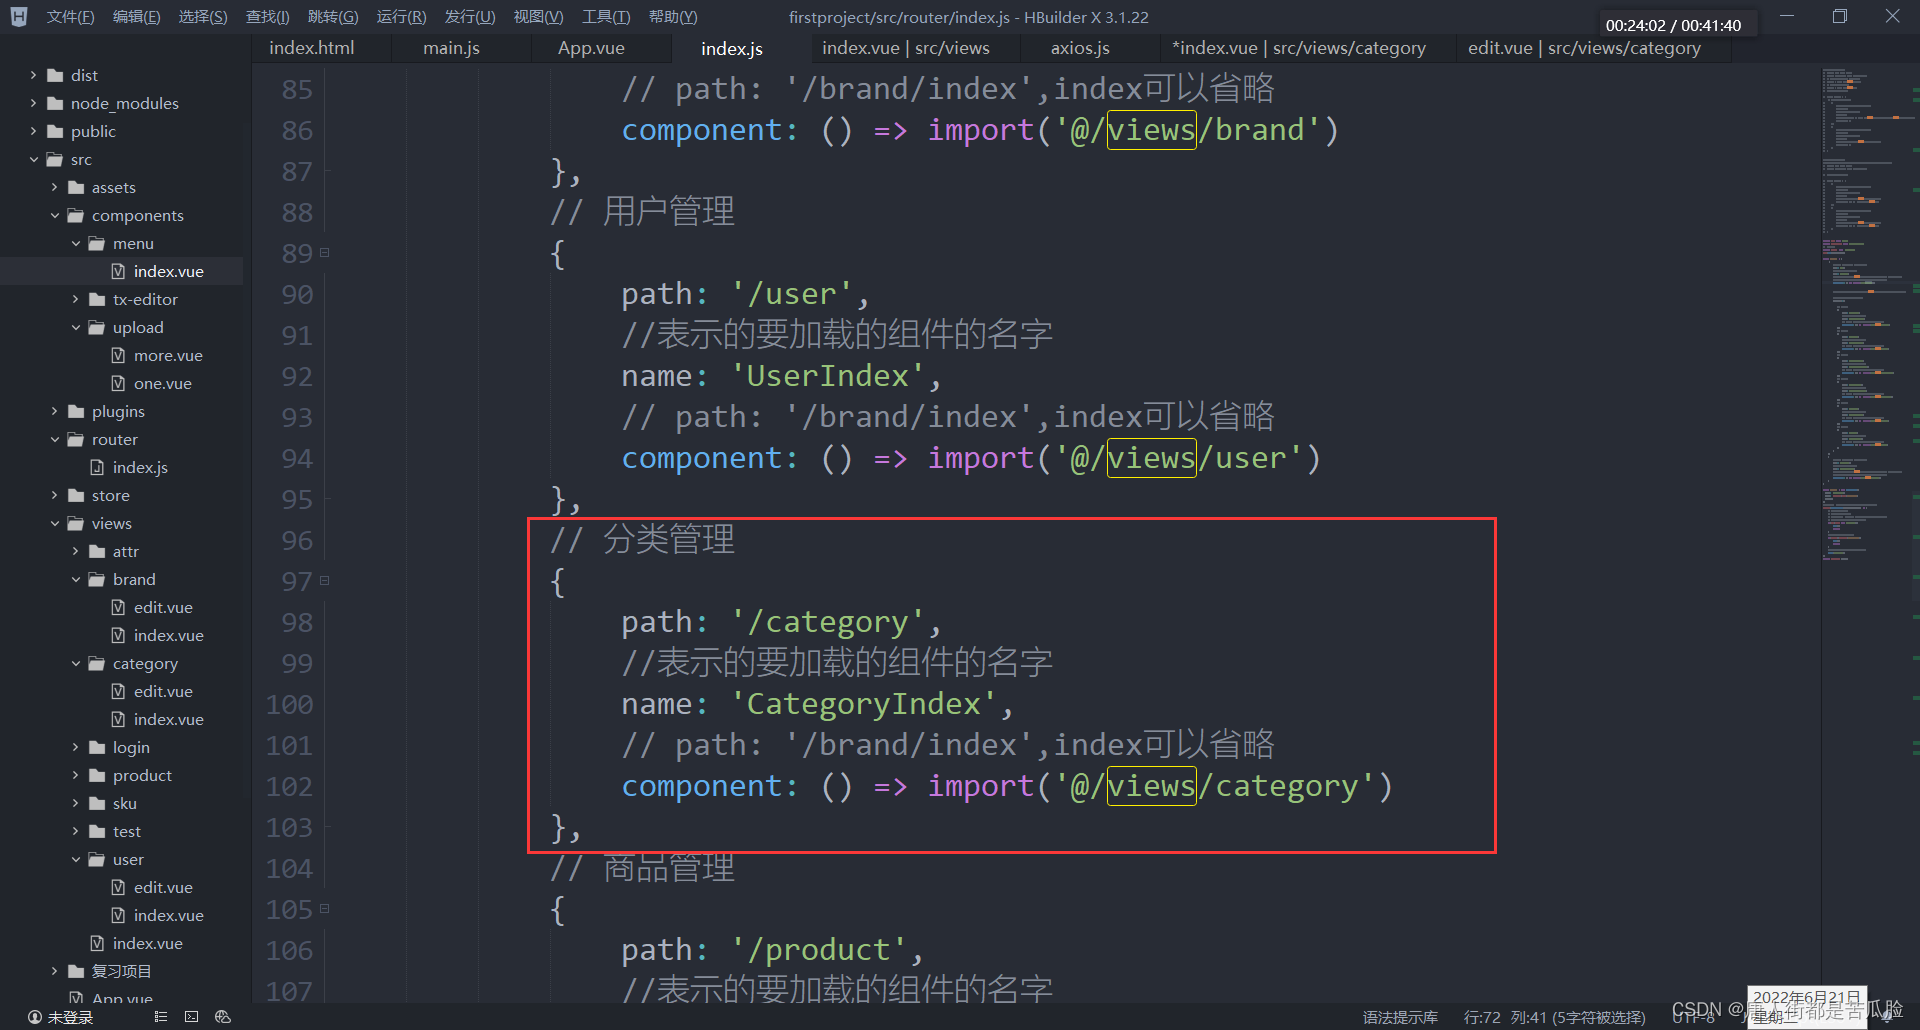Click the 复习项目 folder icon
1920x1030 pixels.
tap(76, 971)
